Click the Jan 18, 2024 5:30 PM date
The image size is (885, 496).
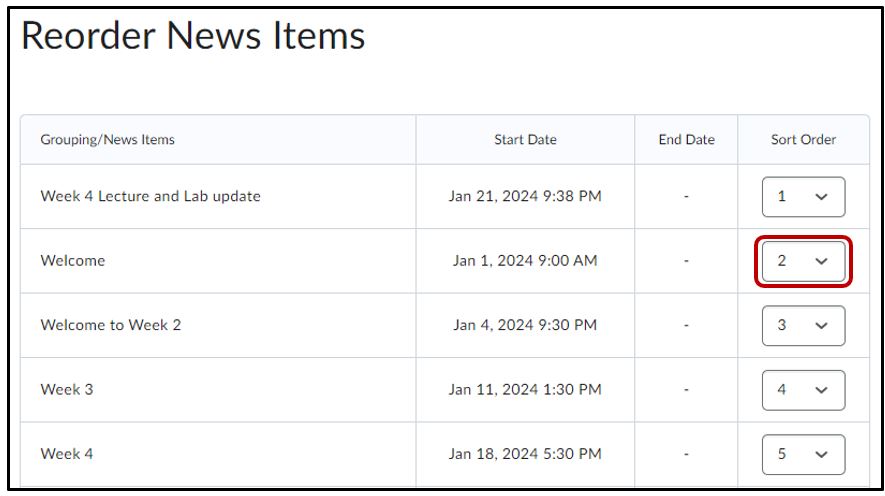[x=525, y=453]
